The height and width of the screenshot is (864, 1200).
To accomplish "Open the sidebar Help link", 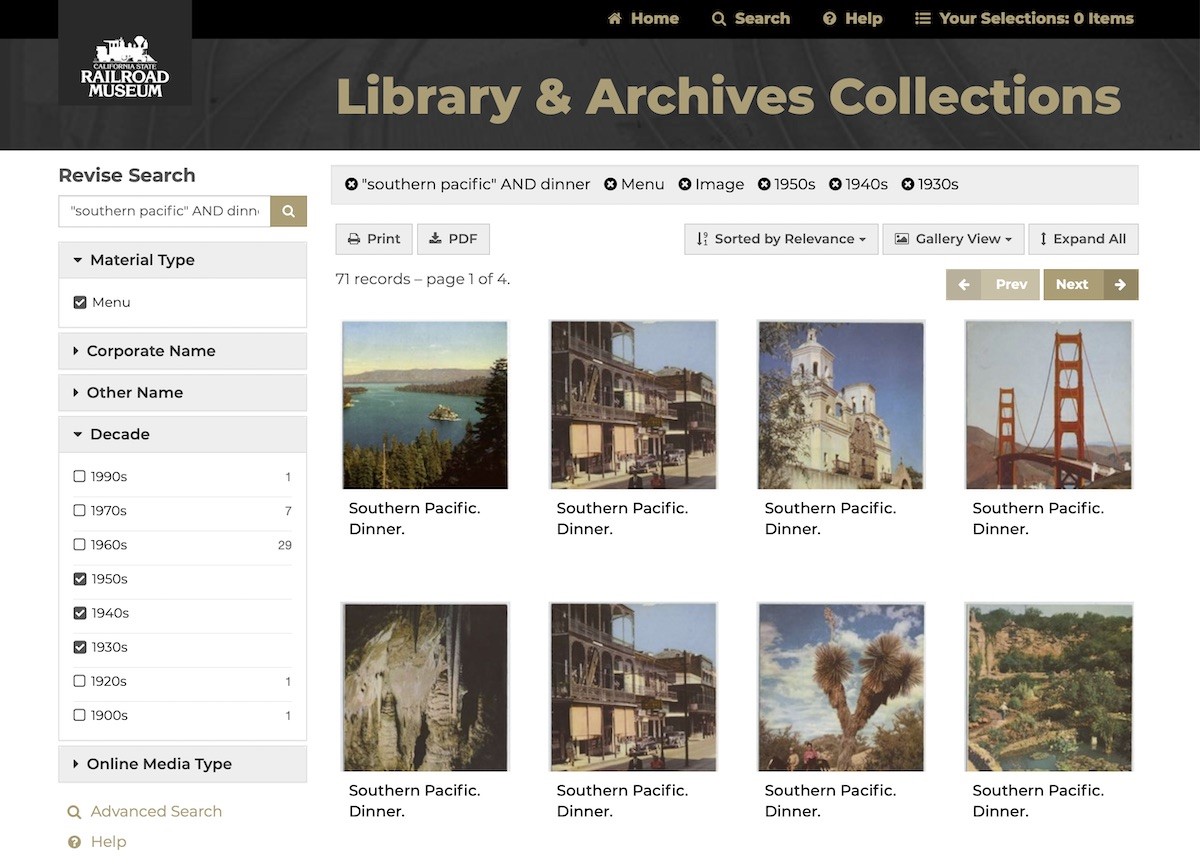I will point(108,842).
